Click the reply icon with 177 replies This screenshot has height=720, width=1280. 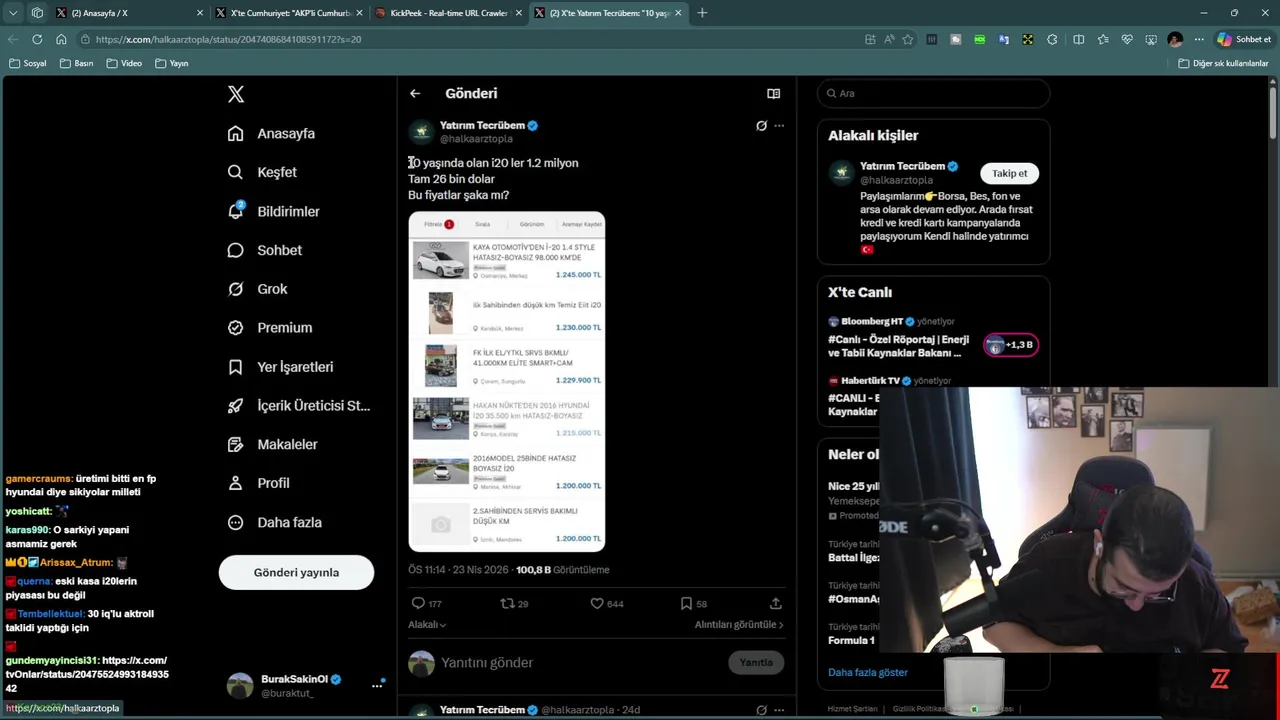click(x=418, y=603)
